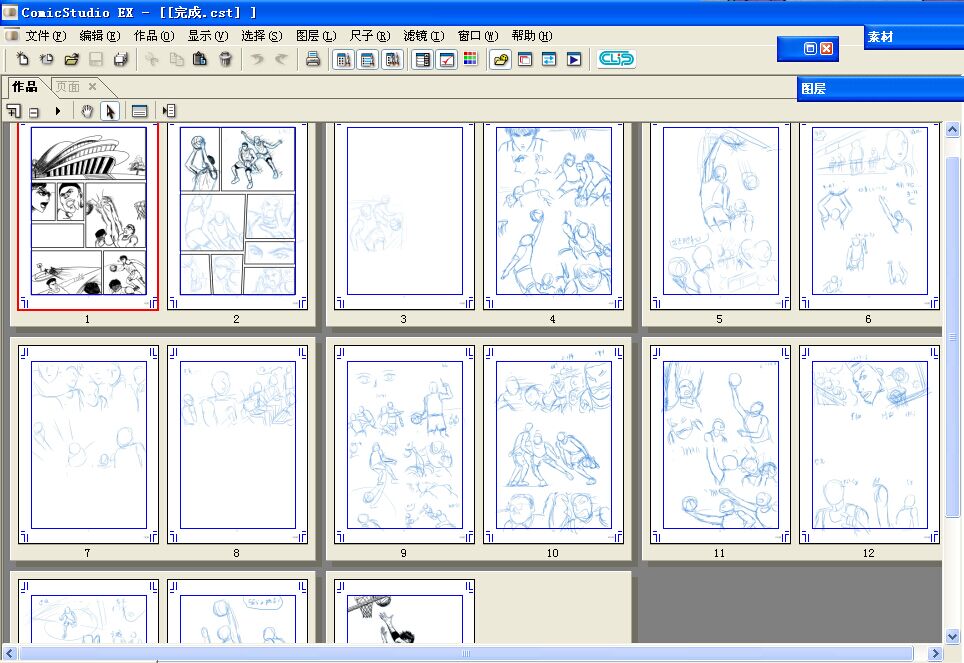Open the 尺子(R) menu
Image resolution: width=964 pixels, height=663 pixels.
tap(369, 36)
